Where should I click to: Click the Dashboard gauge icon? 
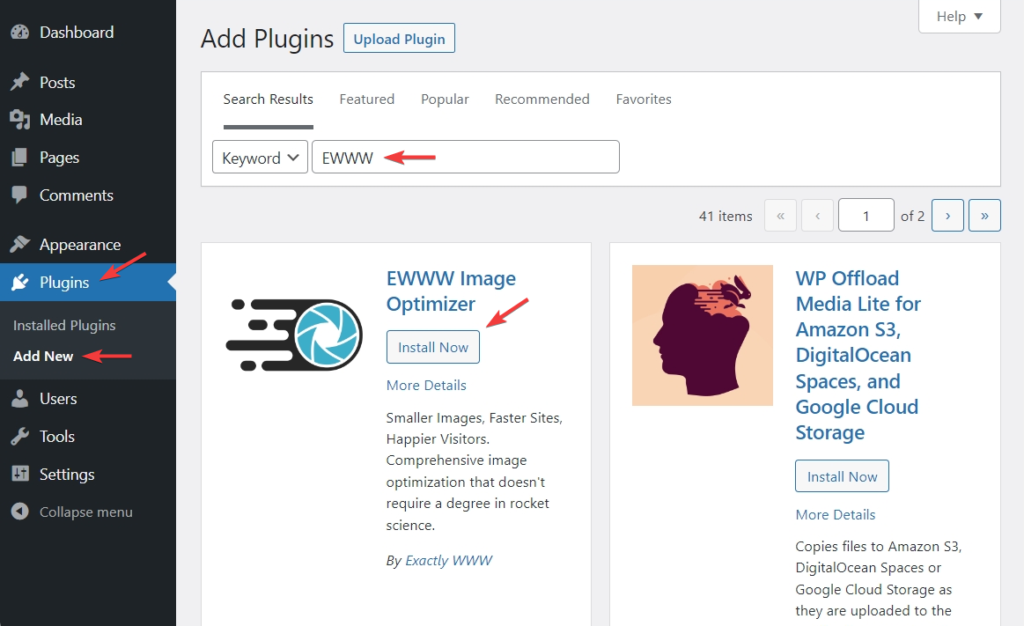tap(20, 32)
